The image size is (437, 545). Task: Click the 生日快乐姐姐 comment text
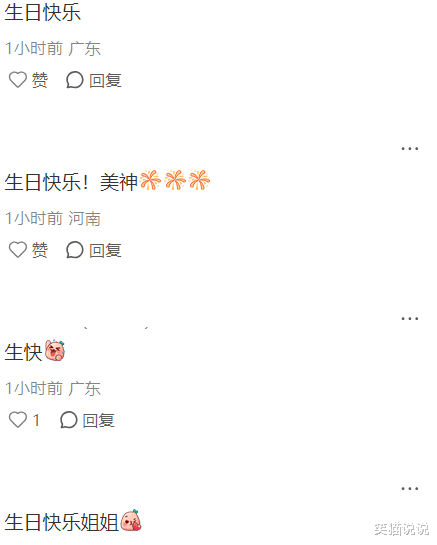(62, 522)
